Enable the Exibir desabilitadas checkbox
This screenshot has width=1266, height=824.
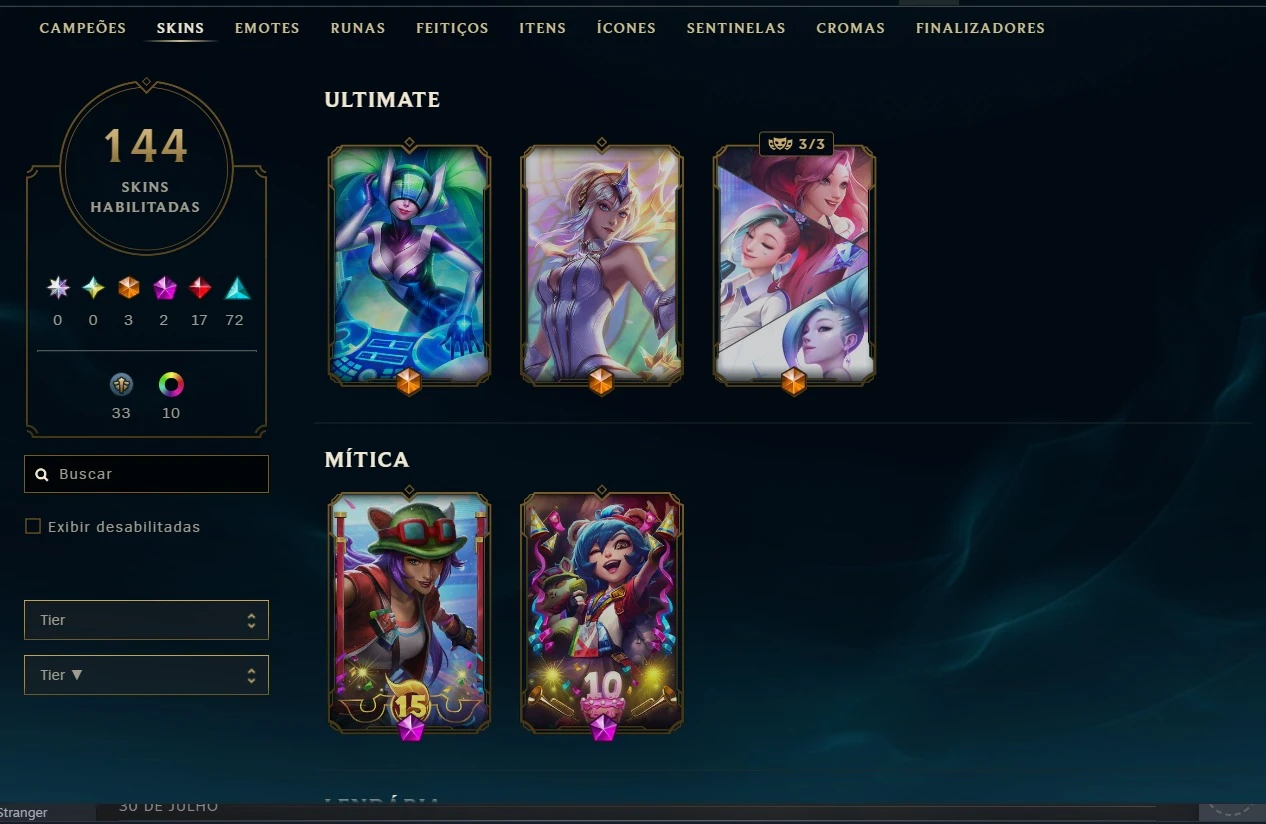tap(33, 526)
